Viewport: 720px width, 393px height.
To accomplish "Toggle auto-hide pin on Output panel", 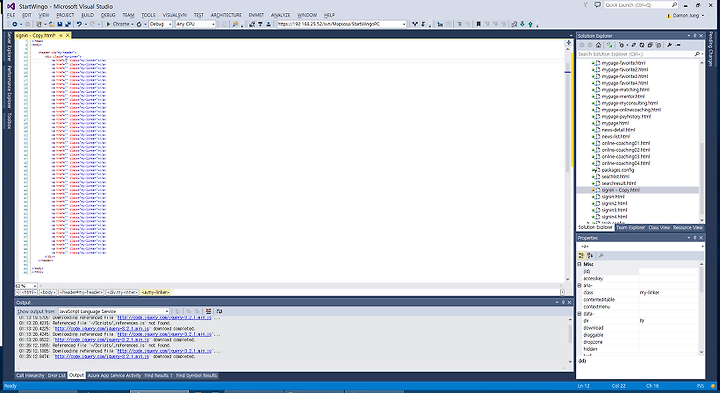I will coord(563,303).
